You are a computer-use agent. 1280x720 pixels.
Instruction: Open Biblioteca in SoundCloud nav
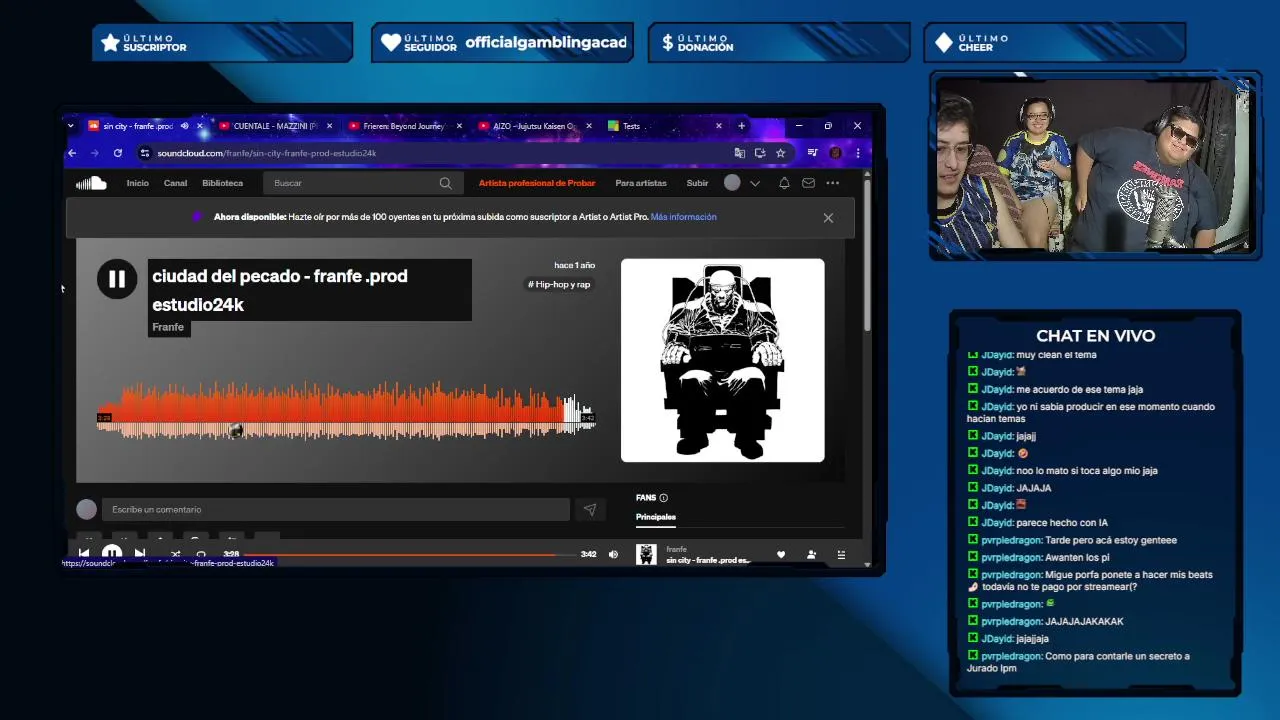click(222, 183)
